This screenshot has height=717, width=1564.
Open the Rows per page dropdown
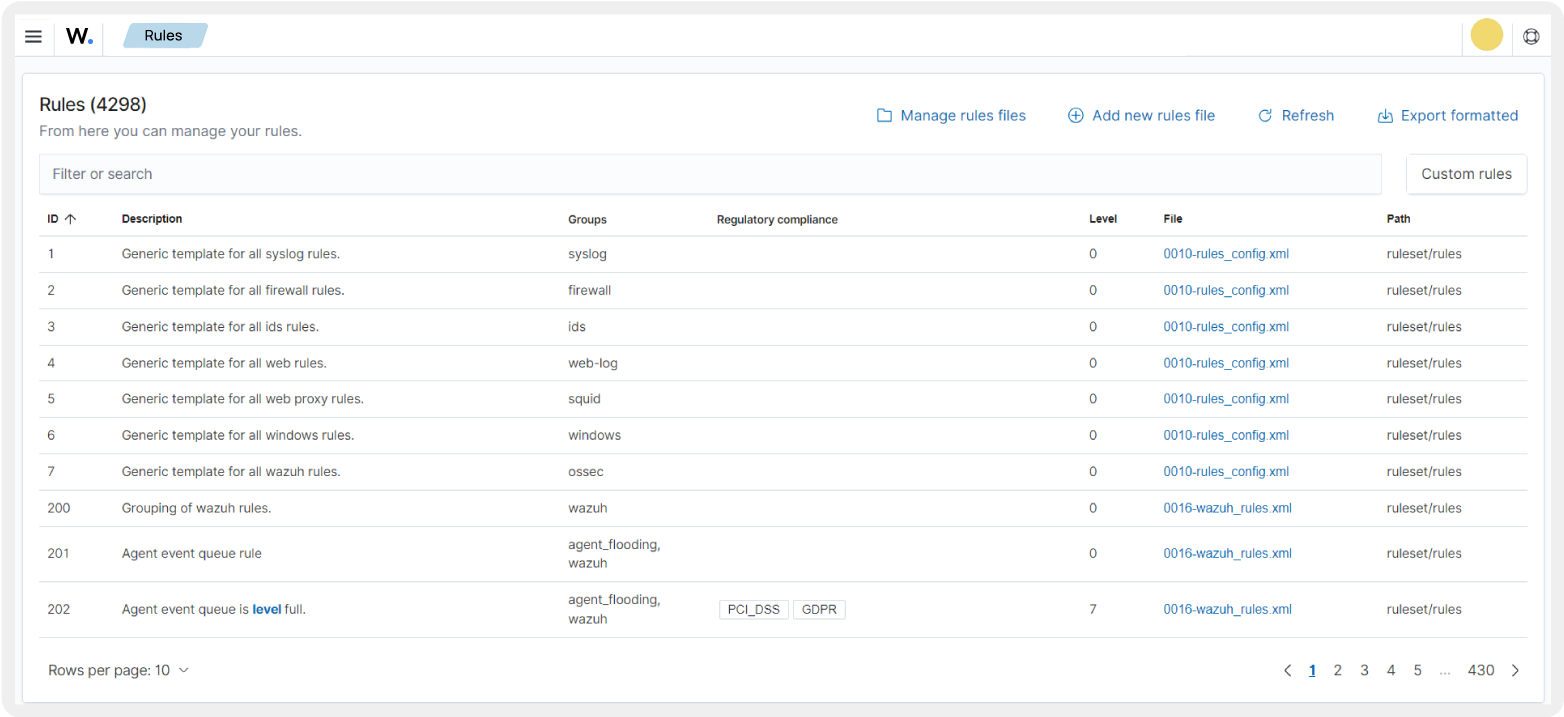coord(119,670)
